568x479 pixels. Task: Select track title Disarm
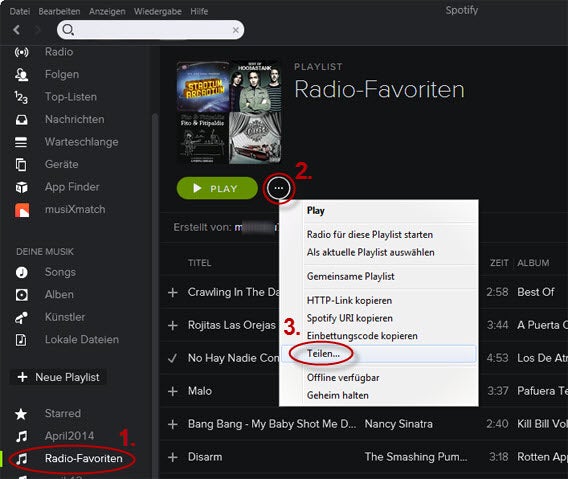point(205,457)
